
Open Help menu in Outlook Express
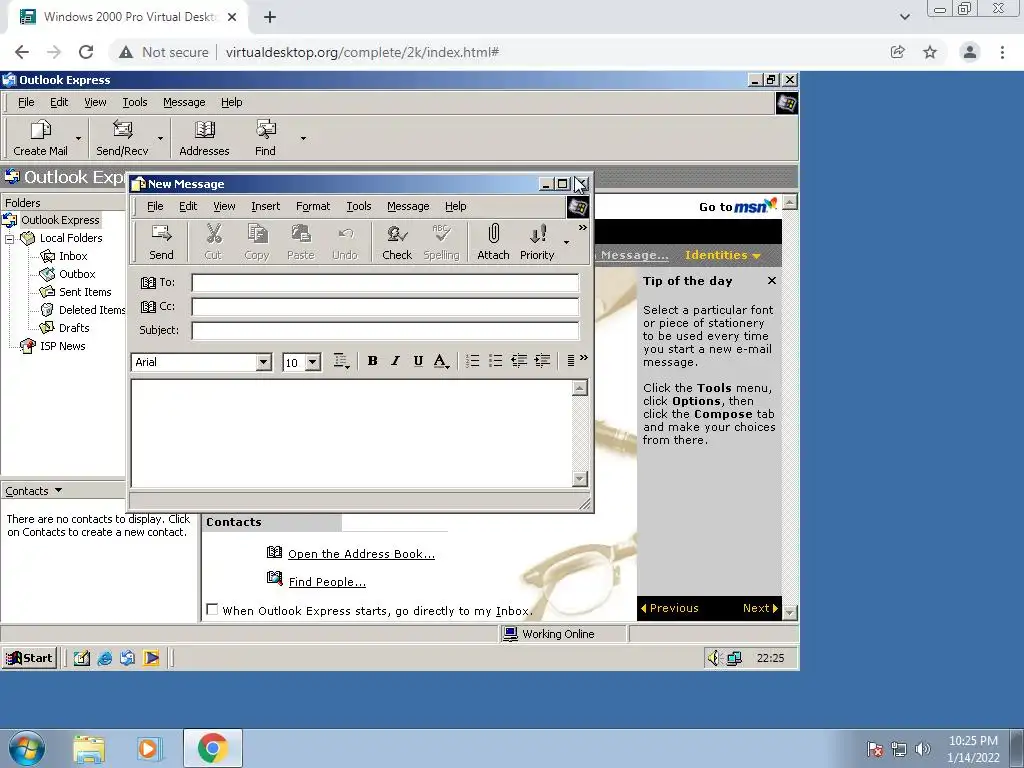231,103
